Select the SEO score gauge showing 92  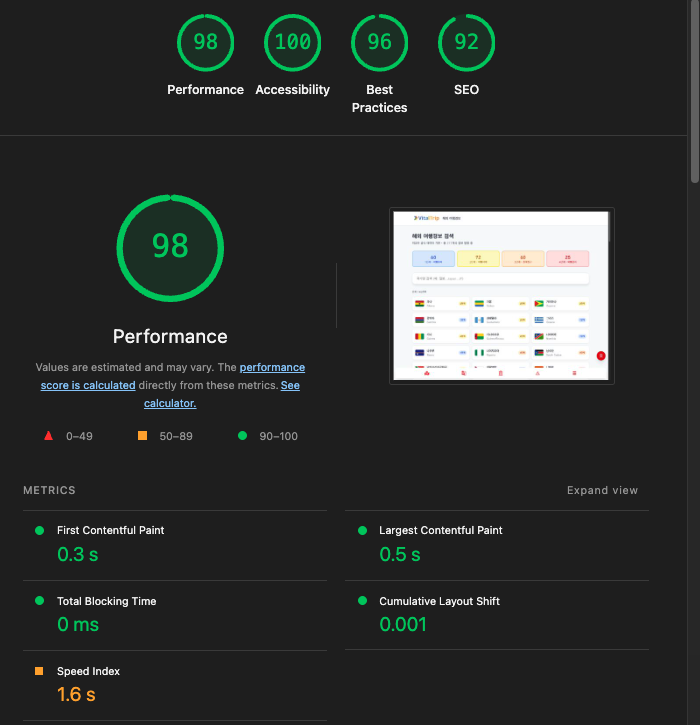[x=467, y=43]
